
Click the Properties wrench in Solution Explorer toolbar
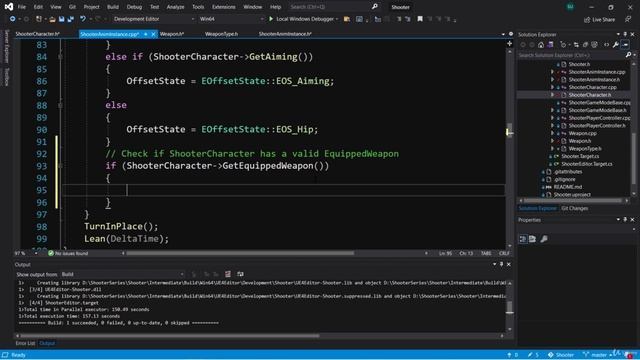tap(616, 45)
